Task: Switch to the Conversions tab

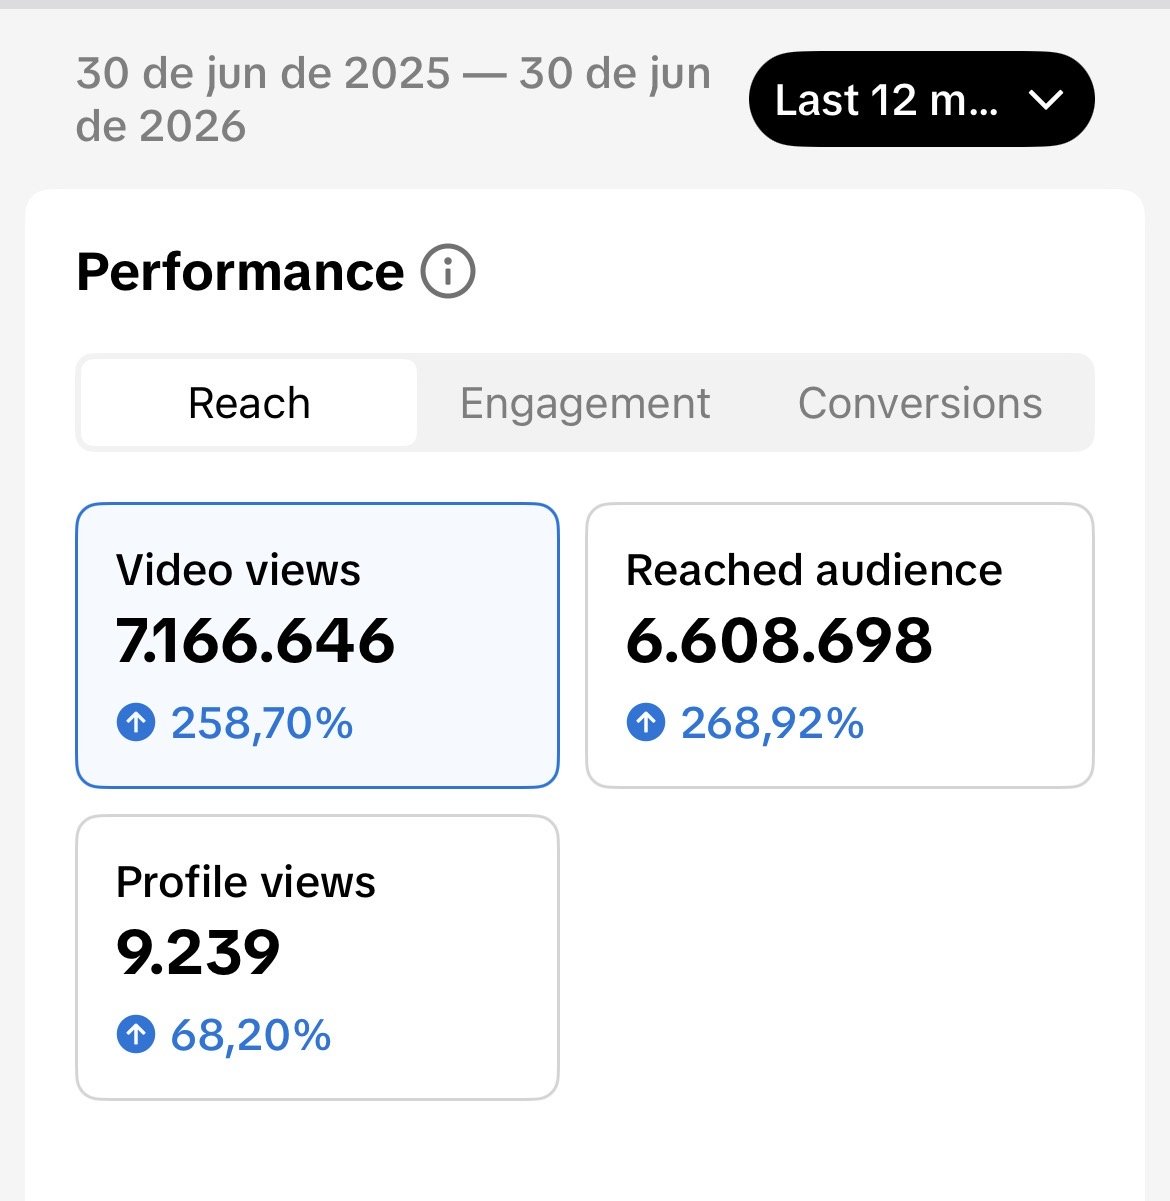Action: point(920,403)
